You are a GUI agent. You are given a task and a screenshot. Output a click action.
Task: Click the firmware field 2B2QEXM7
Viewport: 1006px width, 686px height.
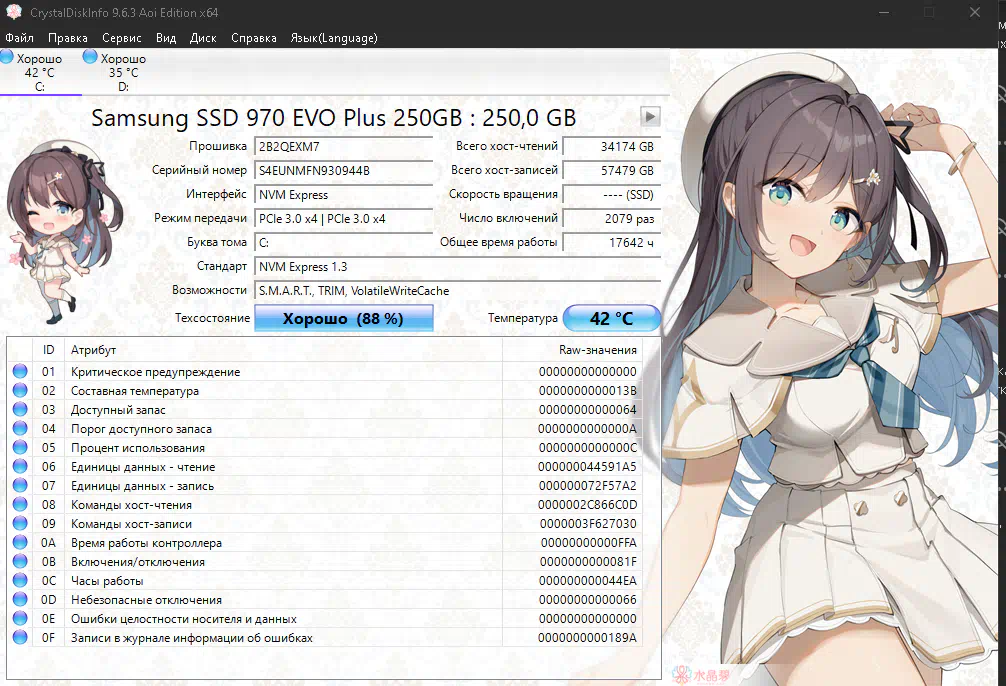tap(344, 147)
